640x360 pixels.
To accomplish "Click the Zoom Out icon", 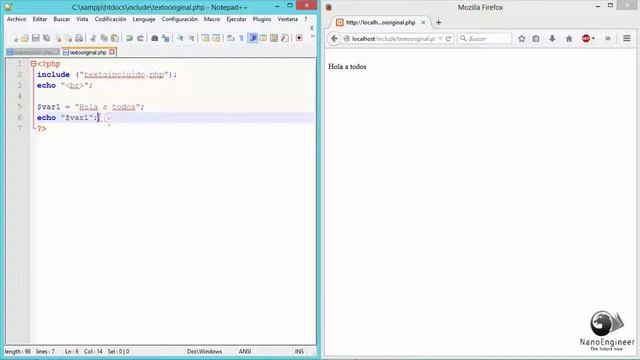I will tap(191, 38).
